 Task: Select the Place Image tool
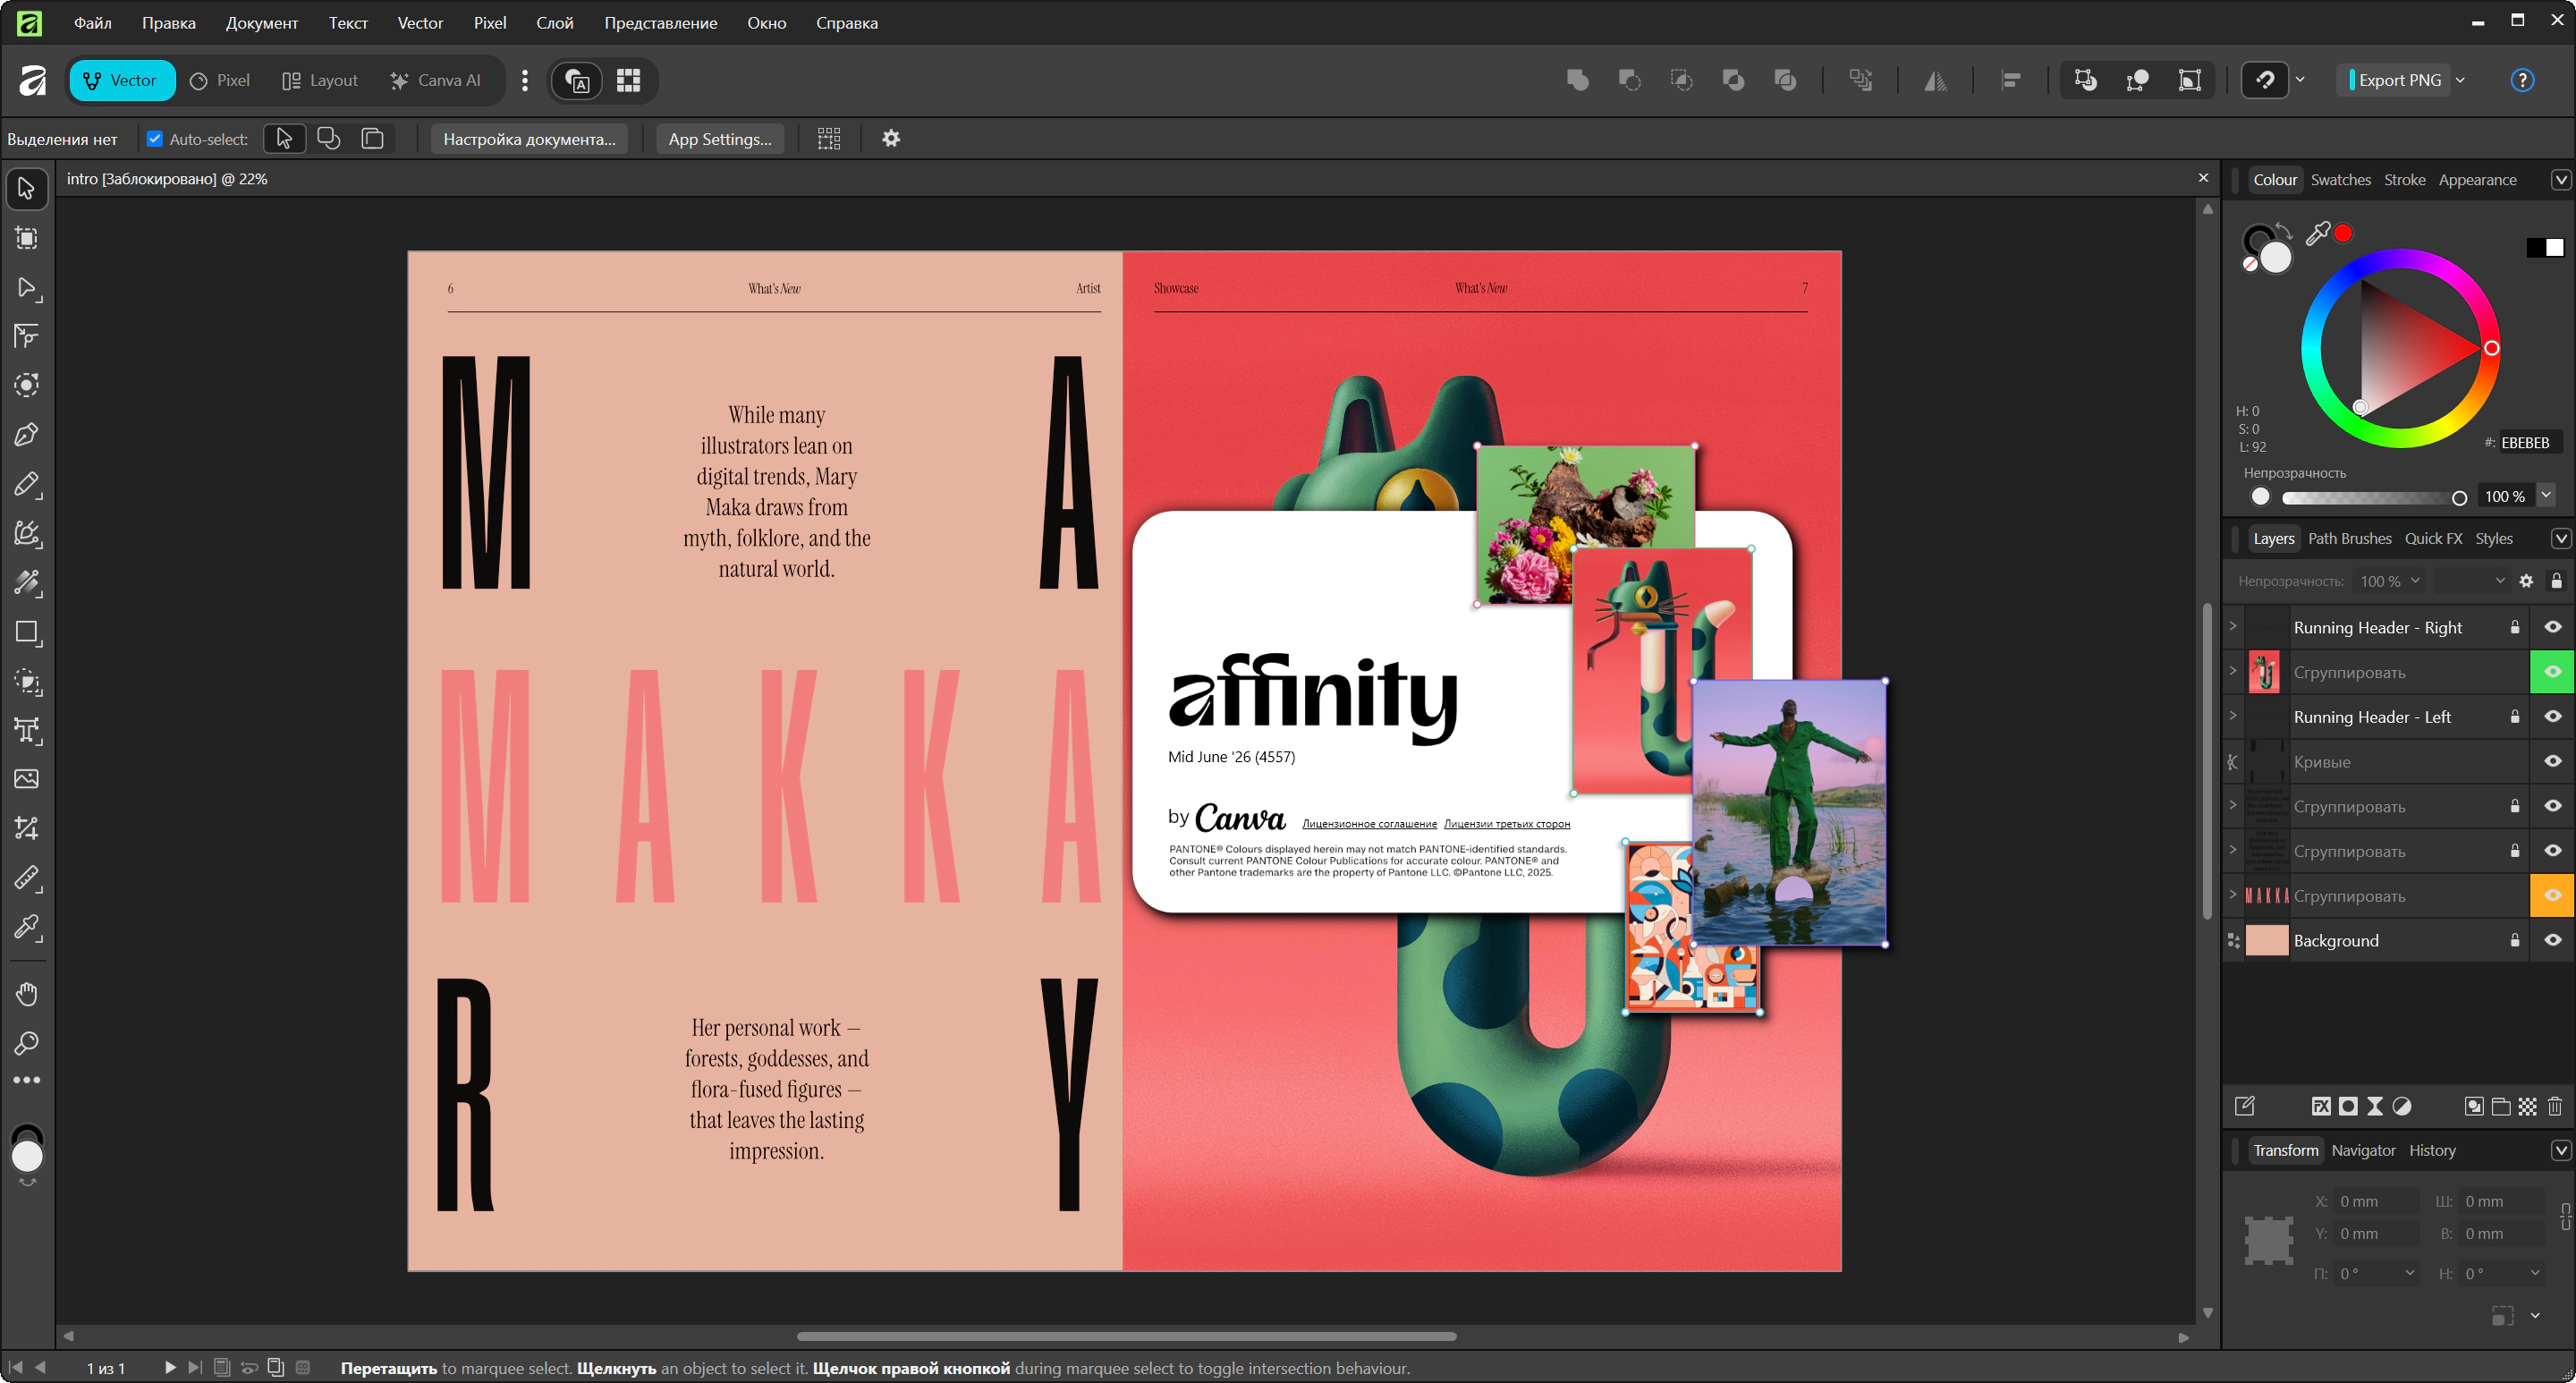tap(27, 779)
